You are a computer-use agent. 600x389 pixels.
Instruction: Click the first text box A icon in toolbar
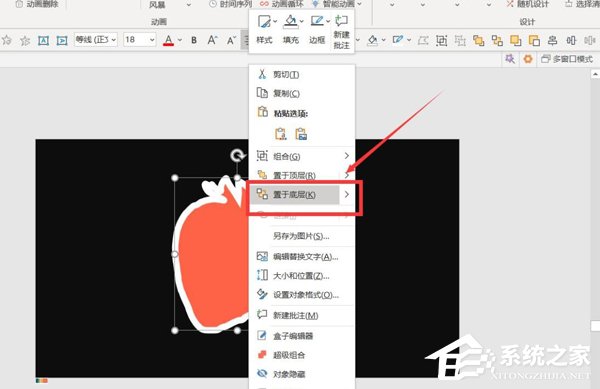tap(43, 40)
